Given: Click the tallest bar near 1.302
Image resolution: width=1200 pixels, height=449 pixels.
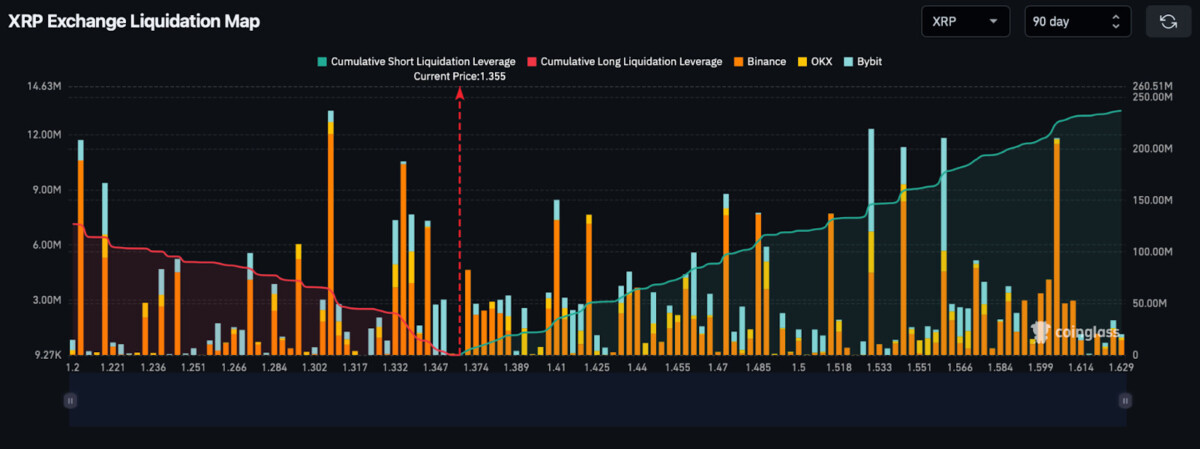Looking at the screenshot, I should [x=330, y=232].
